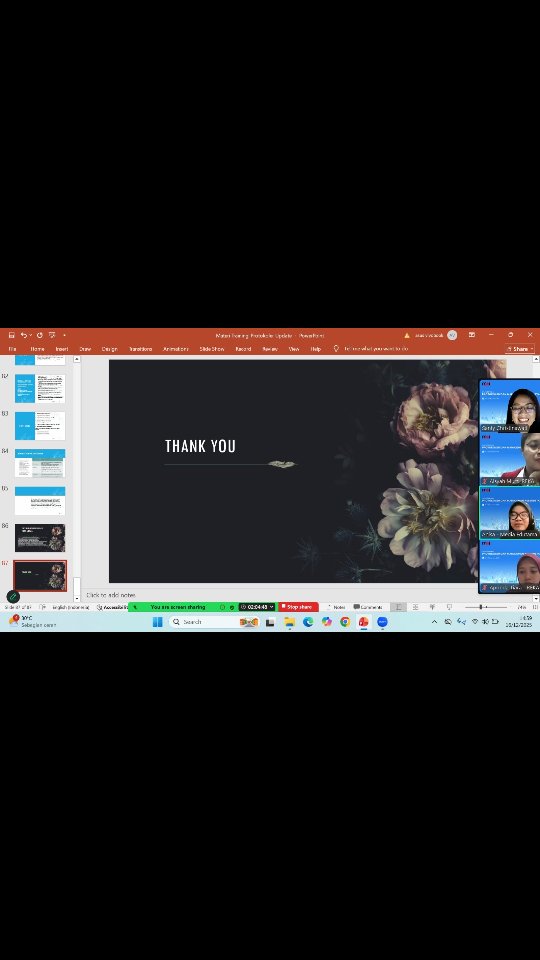Open the Insert ribbon tab
The width and height of the screenshot is (540, 960).
[x=62, y=349]
